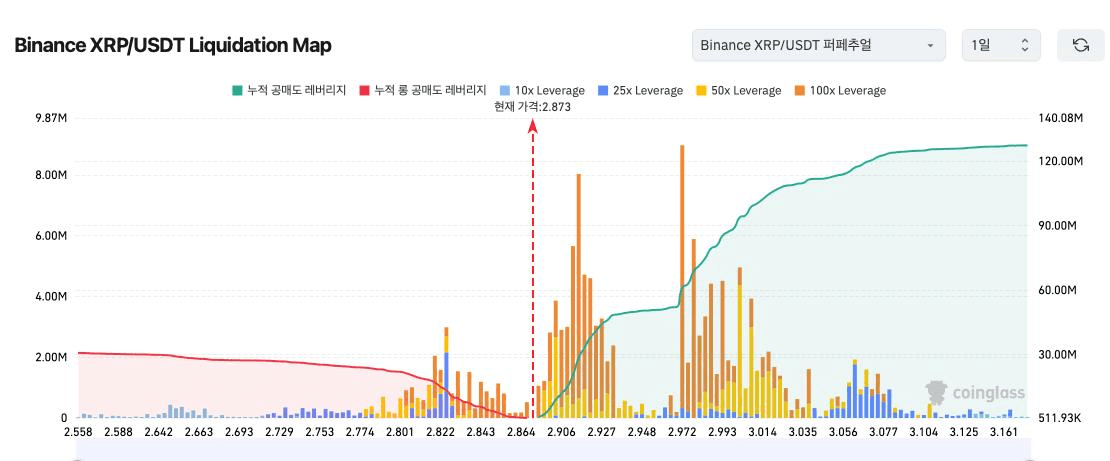Viewport: 1110px width, 461px height.
Task: Click the 2.801 price axis label
Action: pyautogui.click(x=401, y=432)
